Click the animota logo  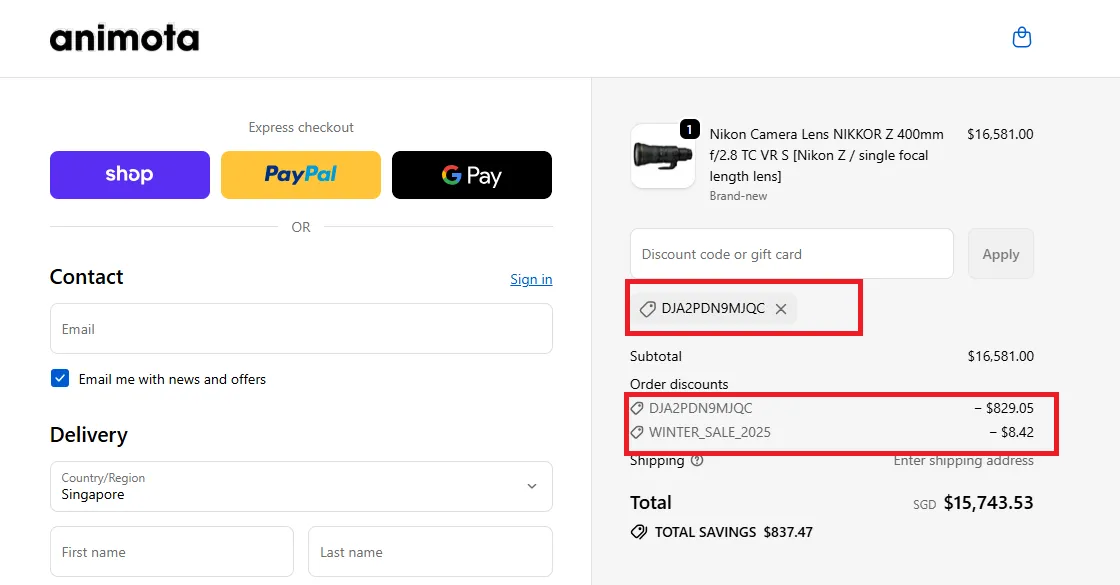pos(124,38)
